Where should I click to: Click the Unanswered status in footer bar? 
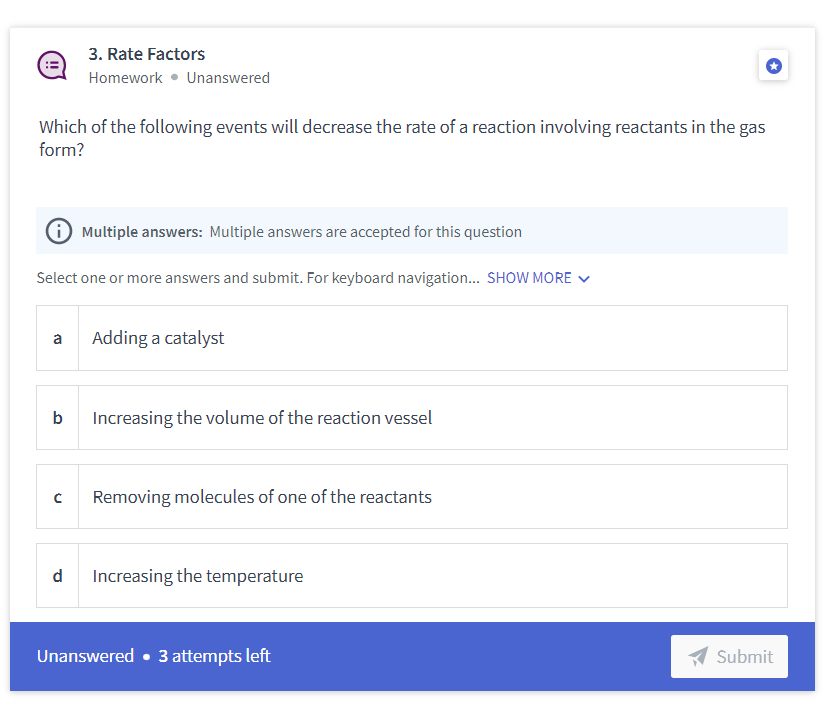tap(85, 656)
